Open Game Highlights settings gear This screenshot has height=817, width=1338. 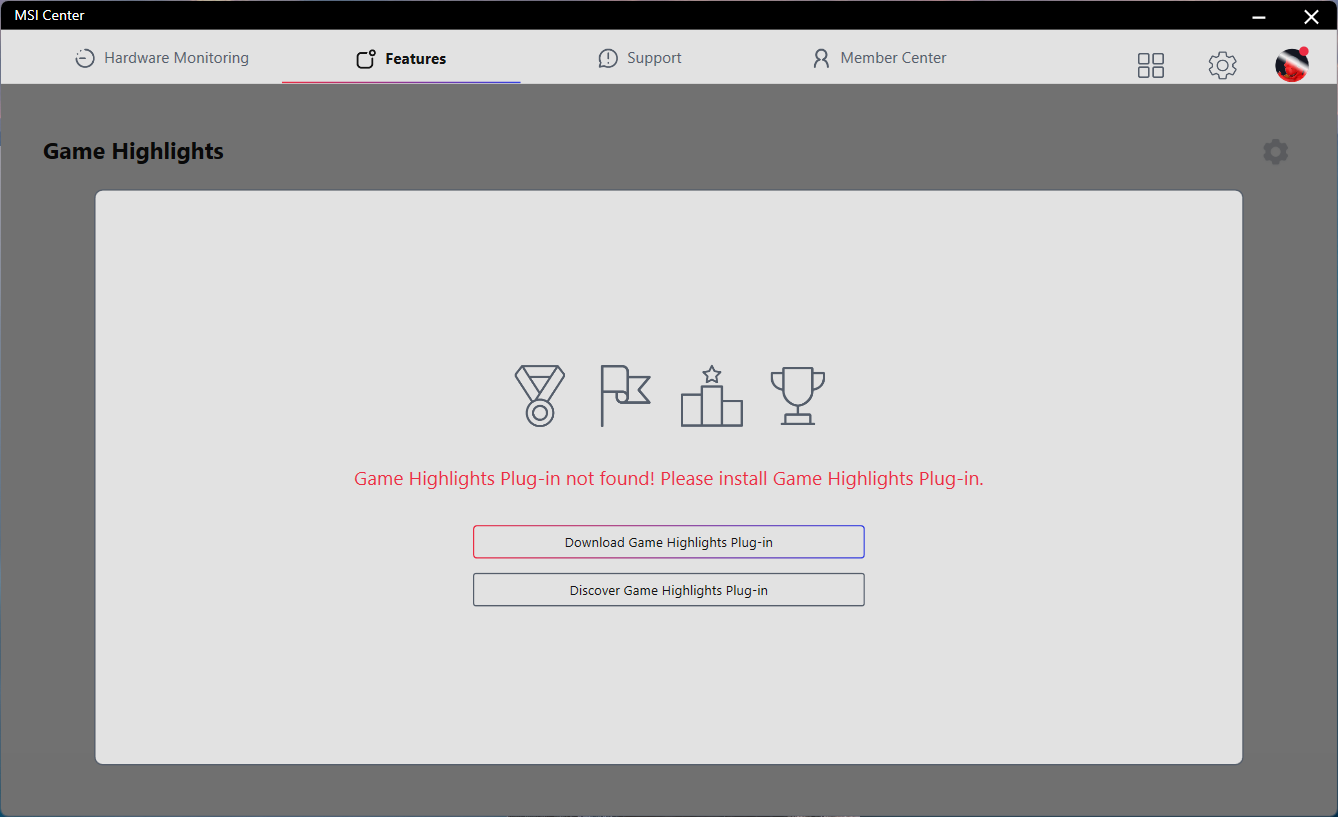coord(1275,152)
